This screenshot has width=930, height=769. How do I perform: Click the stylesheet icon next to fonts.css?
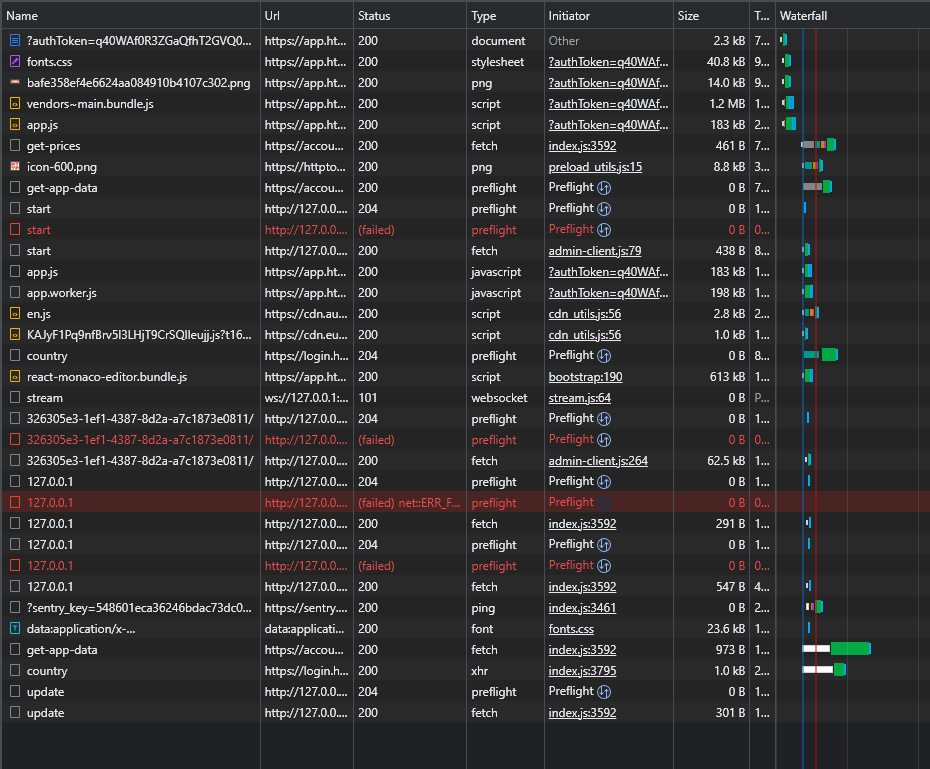(13, 61)
